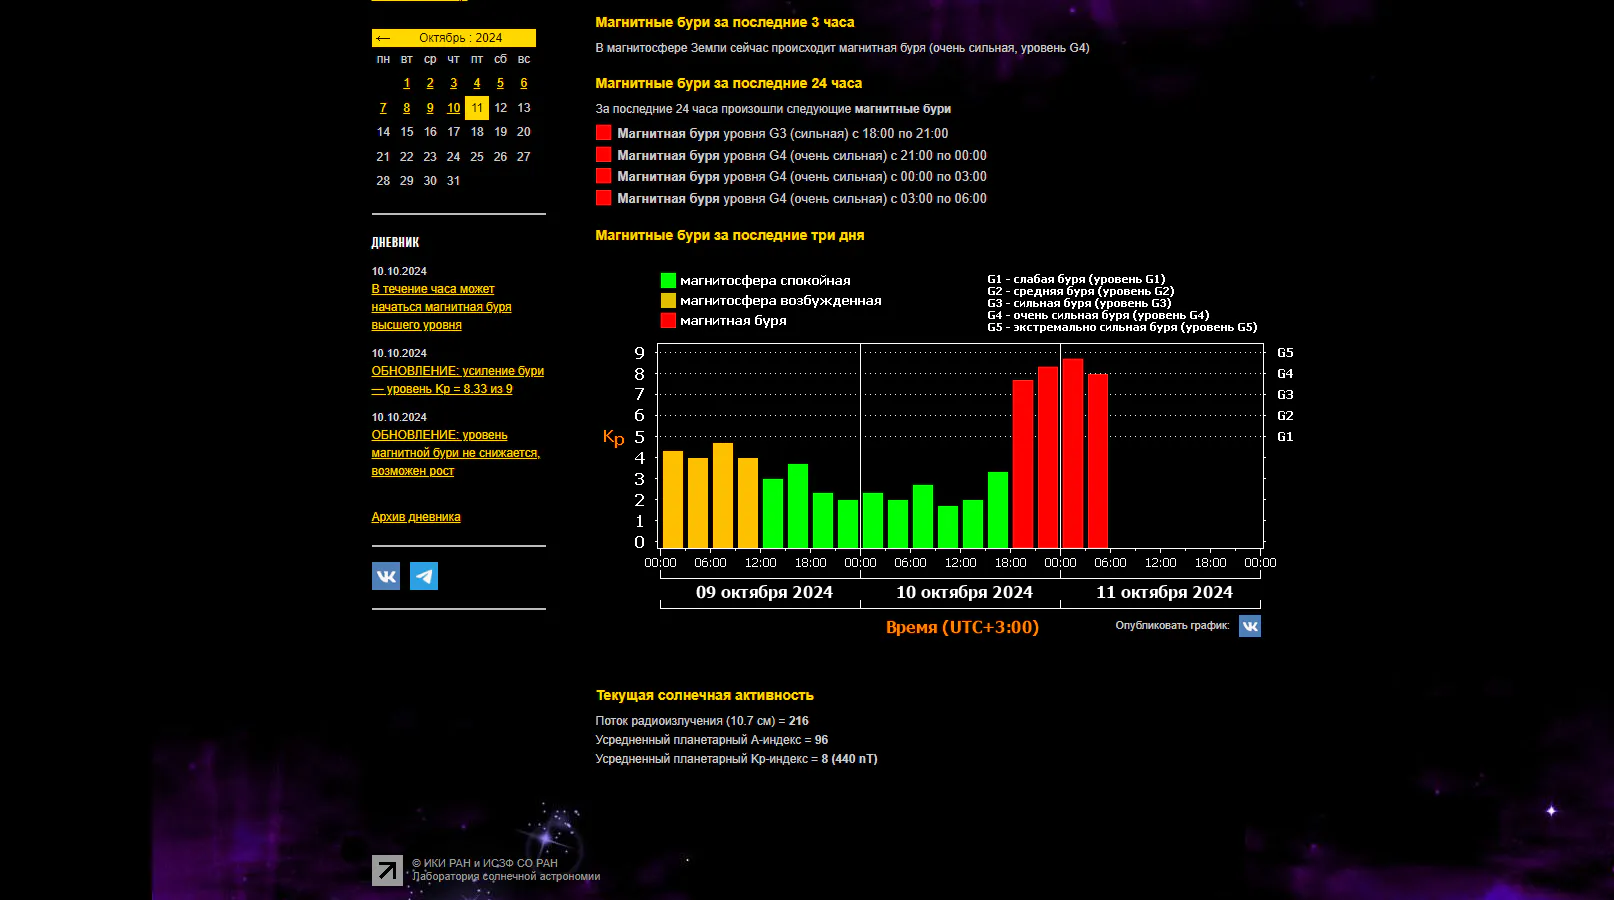
Task: Open diary entry 'усиление бури — уровень Kp = 8.33'
Action: 458,380
